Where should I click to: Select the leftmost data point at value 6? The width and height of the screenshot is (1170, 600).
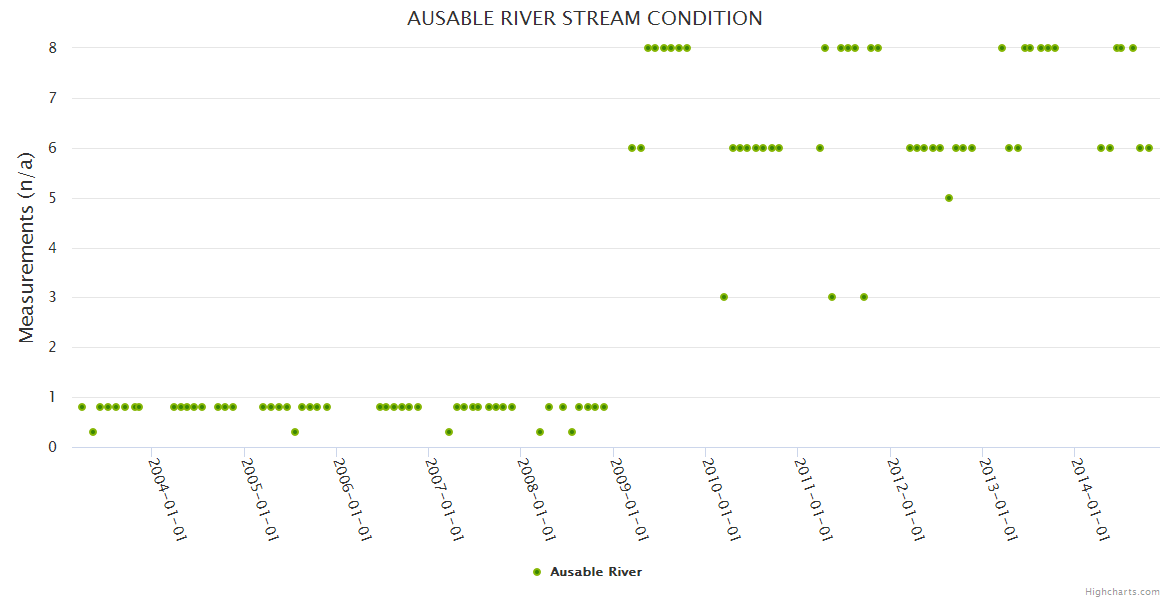pyautogui.click(x=632, y=148)
